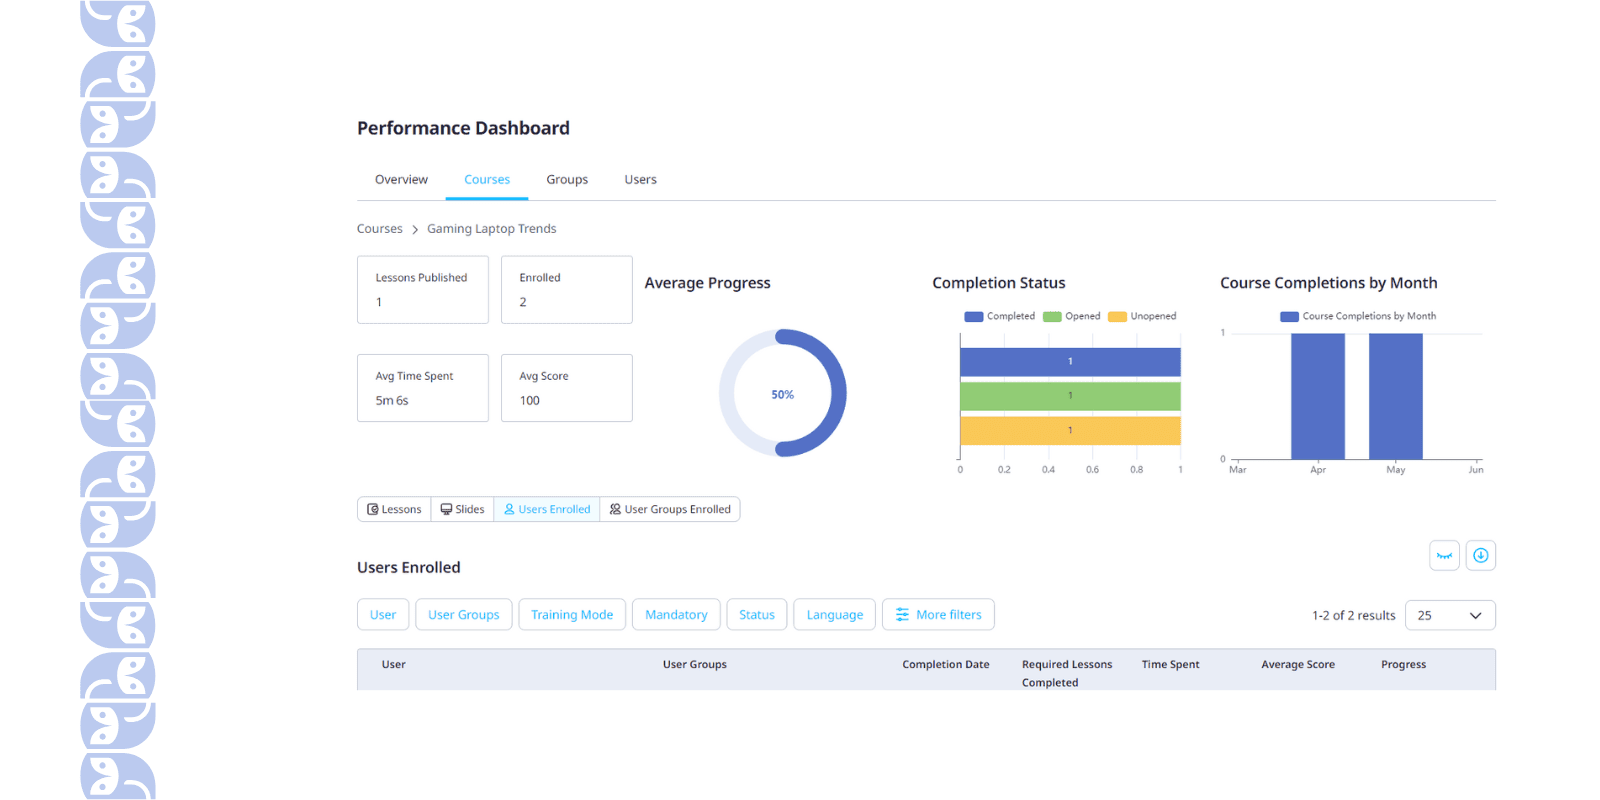Select the Courses tab
Image resolution: width=1600 pixels, height=800 pixels.
coord(487,180)
